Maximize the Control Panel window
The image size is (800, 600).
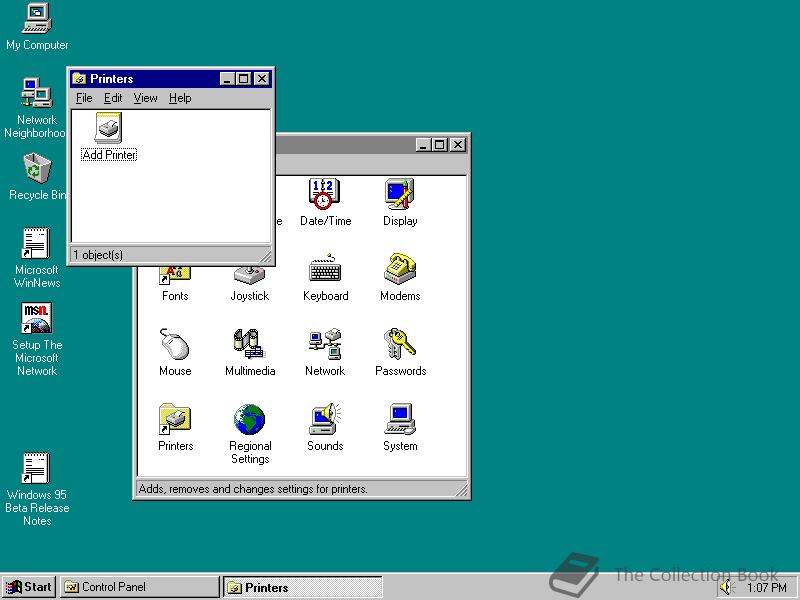click(439, 145)
